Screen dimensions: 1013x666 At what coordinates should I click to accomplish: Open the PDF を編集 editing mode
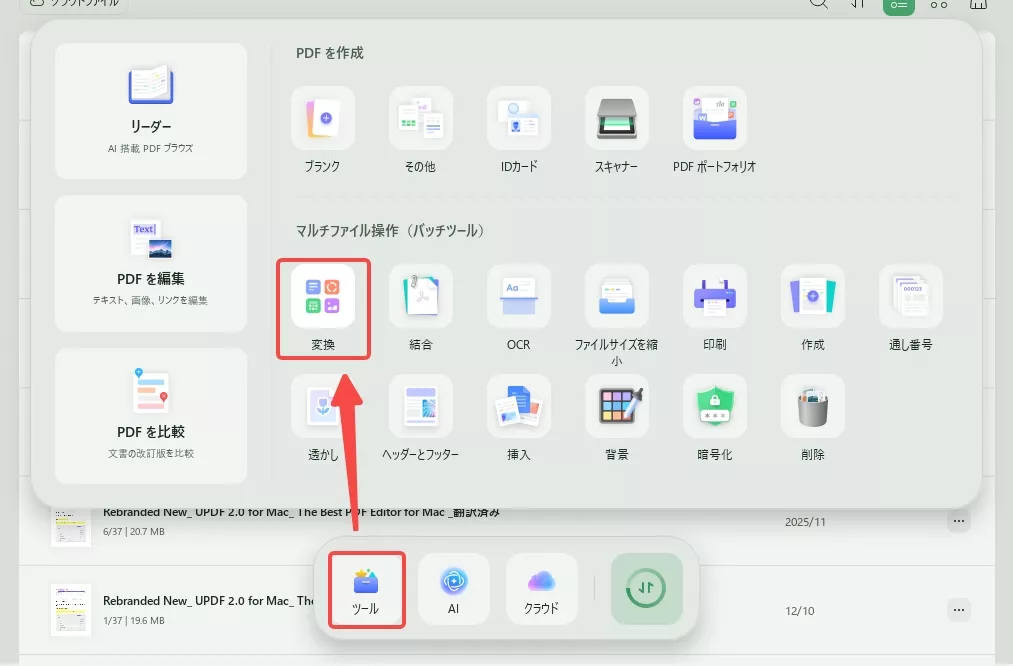(x=150, y=263)
